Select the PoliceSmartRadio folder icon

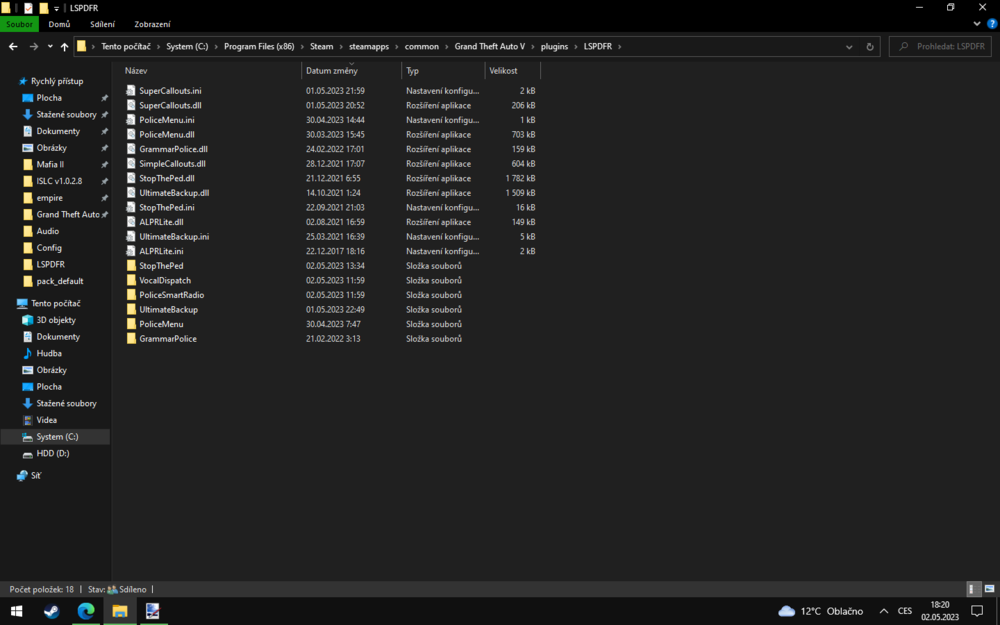(131, 295)
